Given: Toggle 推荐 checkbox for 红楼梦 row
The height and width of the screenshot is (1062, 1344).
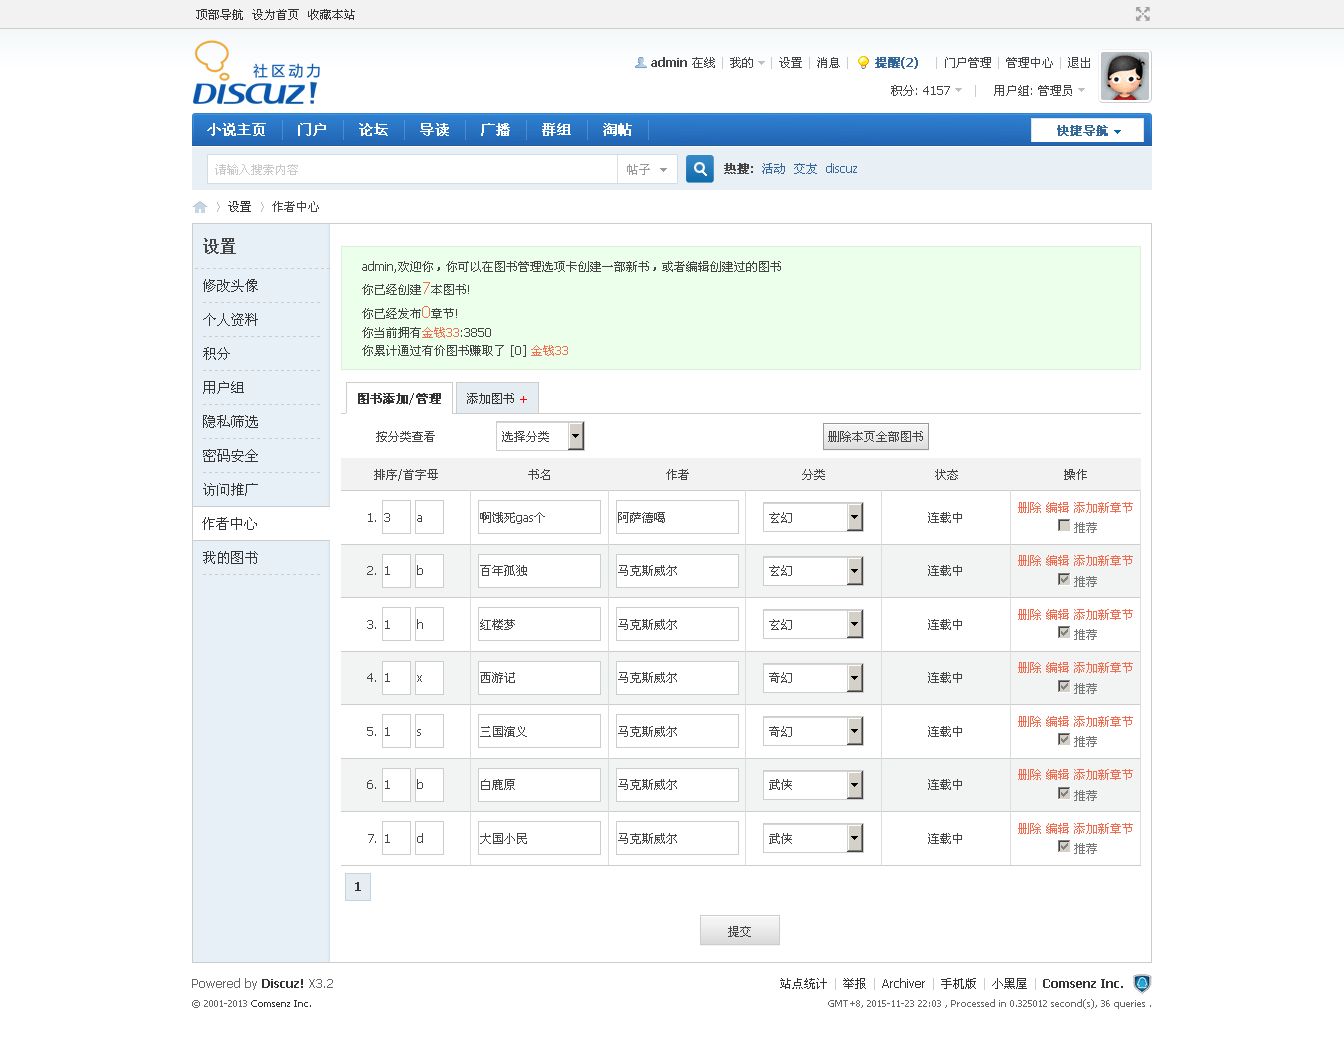Looking at the screenshot, I should (x=1064, y=633).
